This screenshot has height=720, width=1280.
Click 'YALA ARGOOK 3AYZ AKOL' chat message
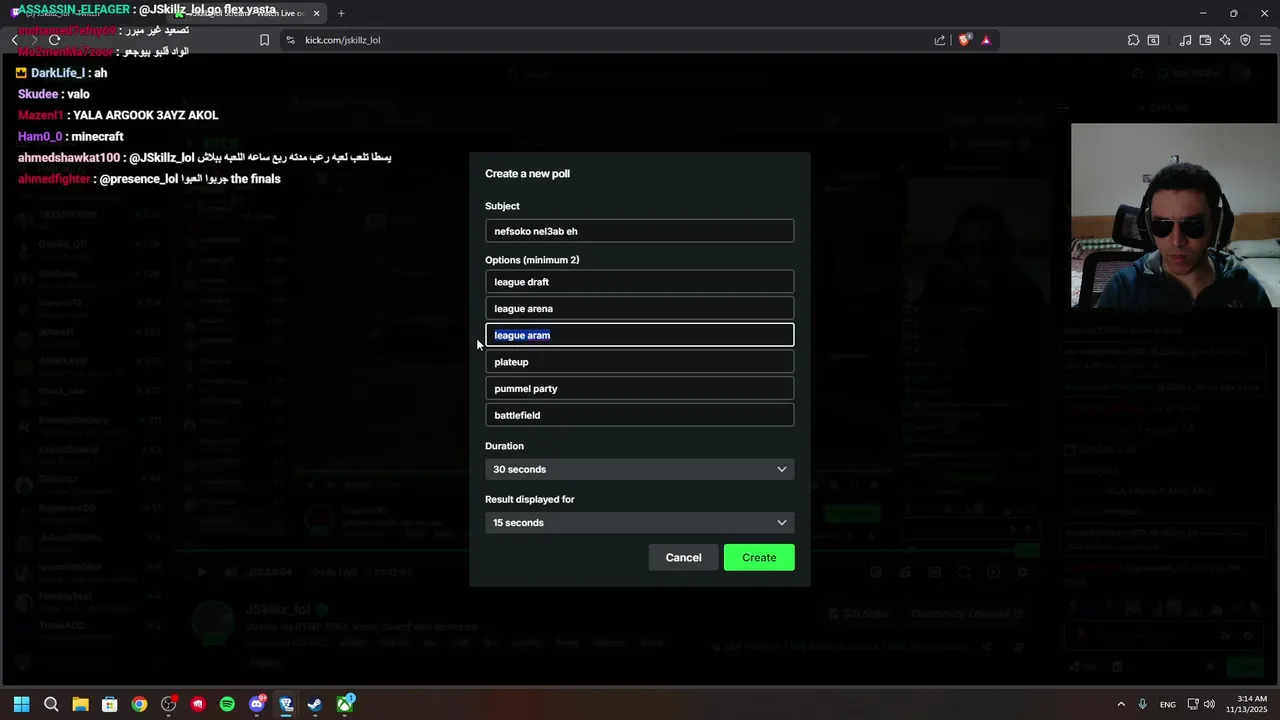click(145, 115)
